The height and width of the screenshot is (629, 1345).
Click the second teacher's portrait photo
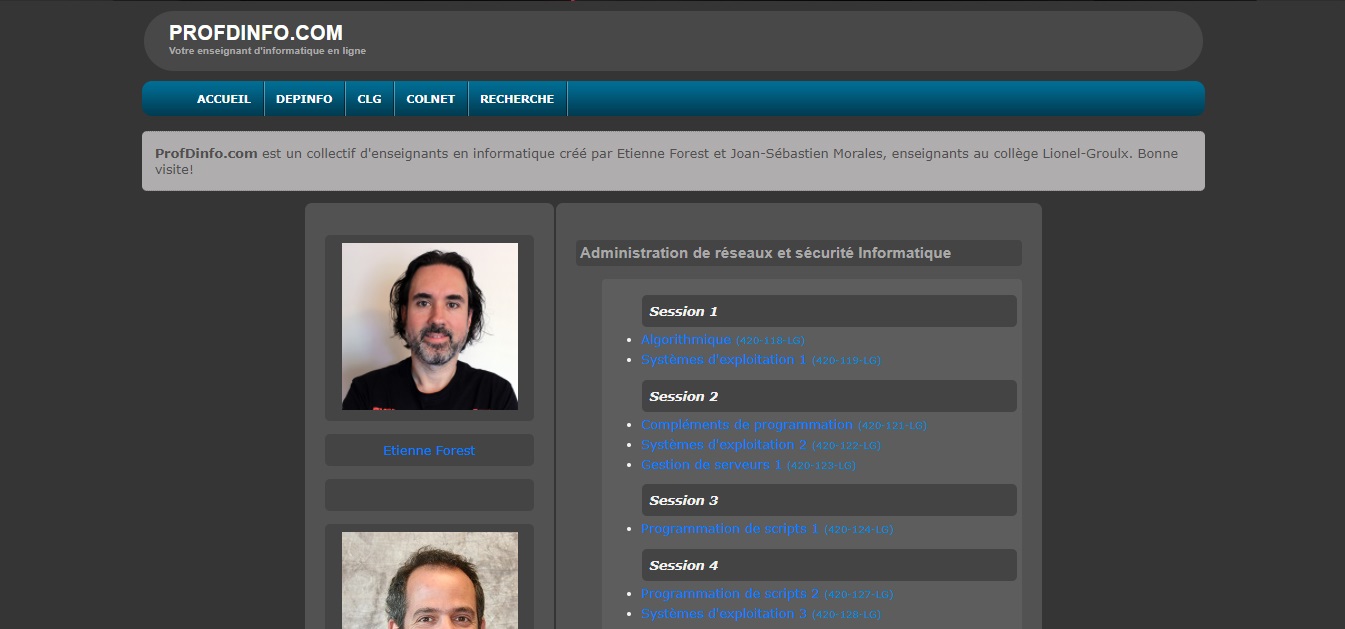(430, 580)
